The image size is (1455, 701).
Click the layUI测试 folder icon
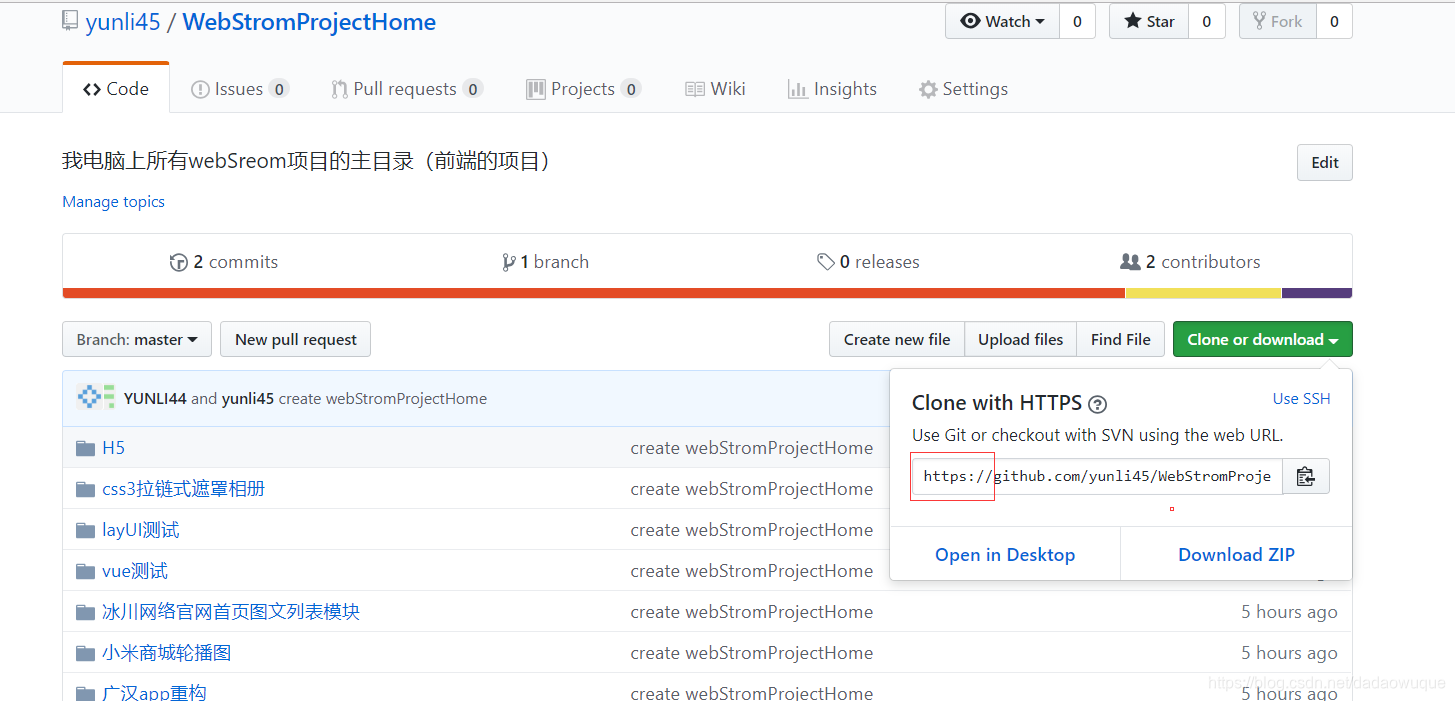pyautogui.click(x=85, y=530)
